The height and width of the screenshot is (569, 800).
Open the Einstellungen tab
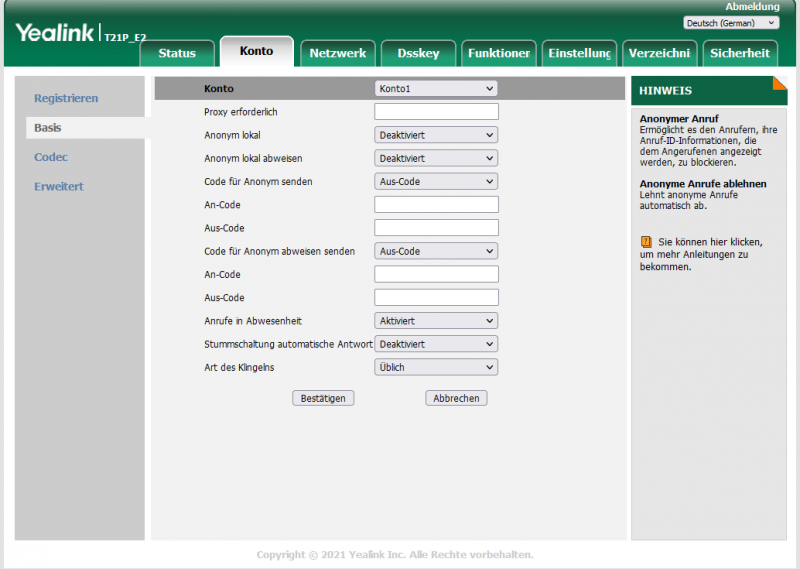point(580,53)
